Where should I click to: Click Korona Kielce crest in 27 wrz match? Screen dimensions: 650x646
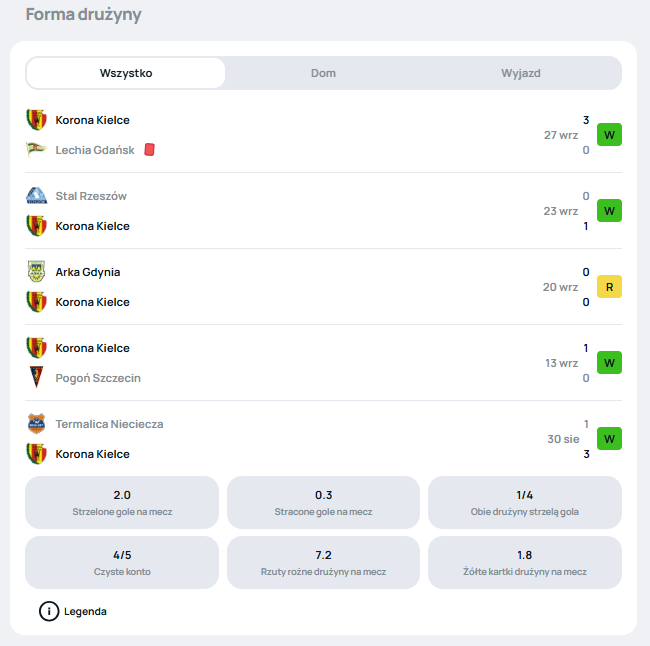point(36,119)
